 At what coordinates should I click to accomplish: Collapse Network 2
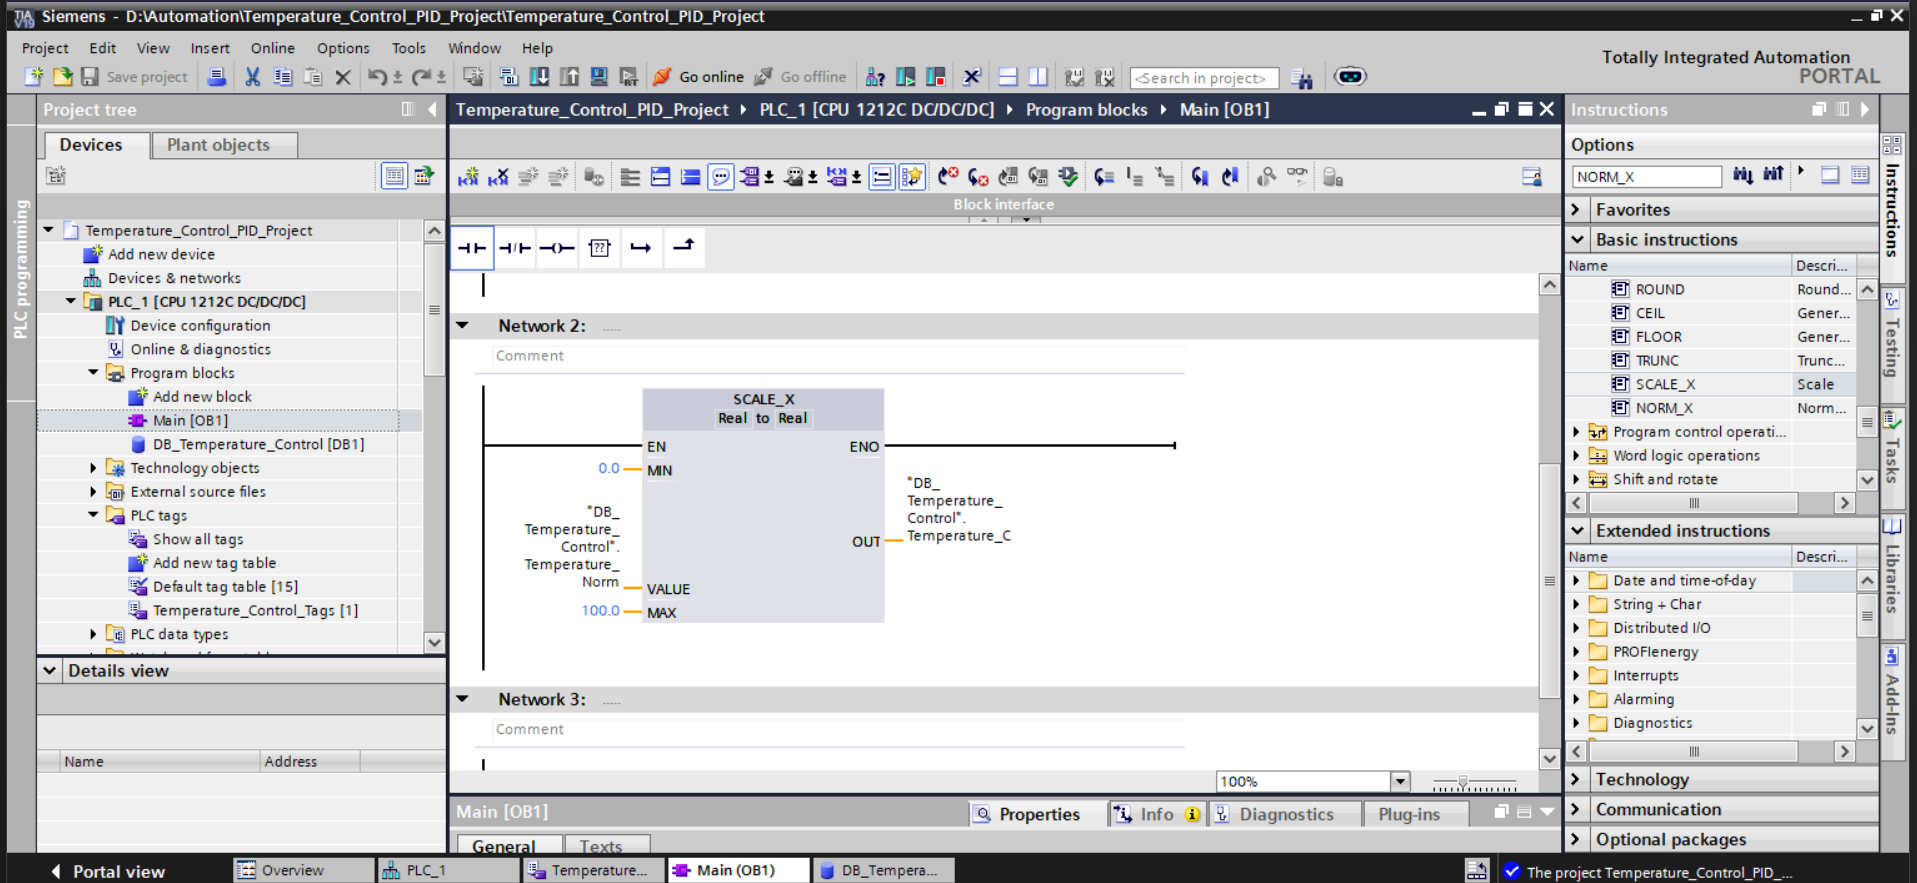click(463, 325)
